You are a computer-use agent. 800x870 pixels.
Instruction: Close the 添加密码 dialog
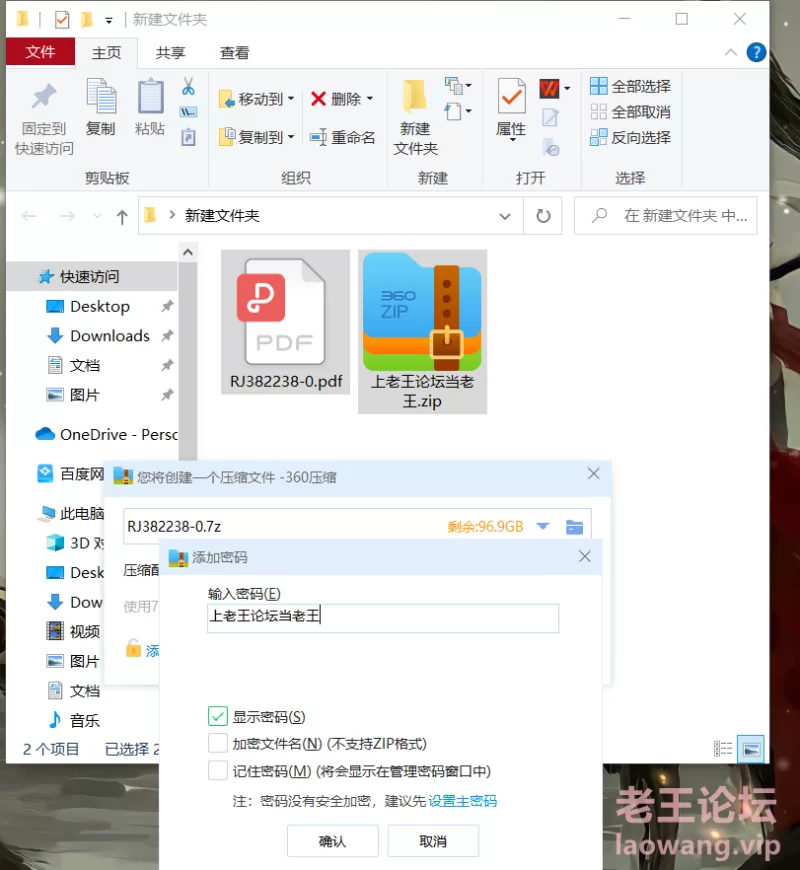tap(585, 557)
